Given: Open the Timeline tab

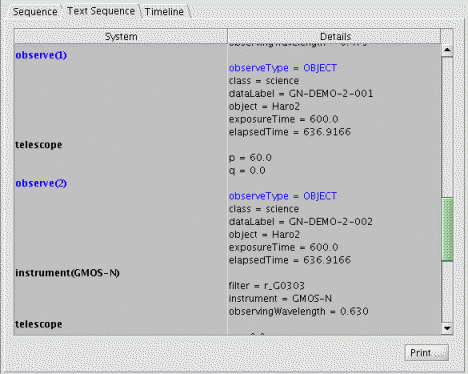Looking at the screenshot, I should coord(164,12).
